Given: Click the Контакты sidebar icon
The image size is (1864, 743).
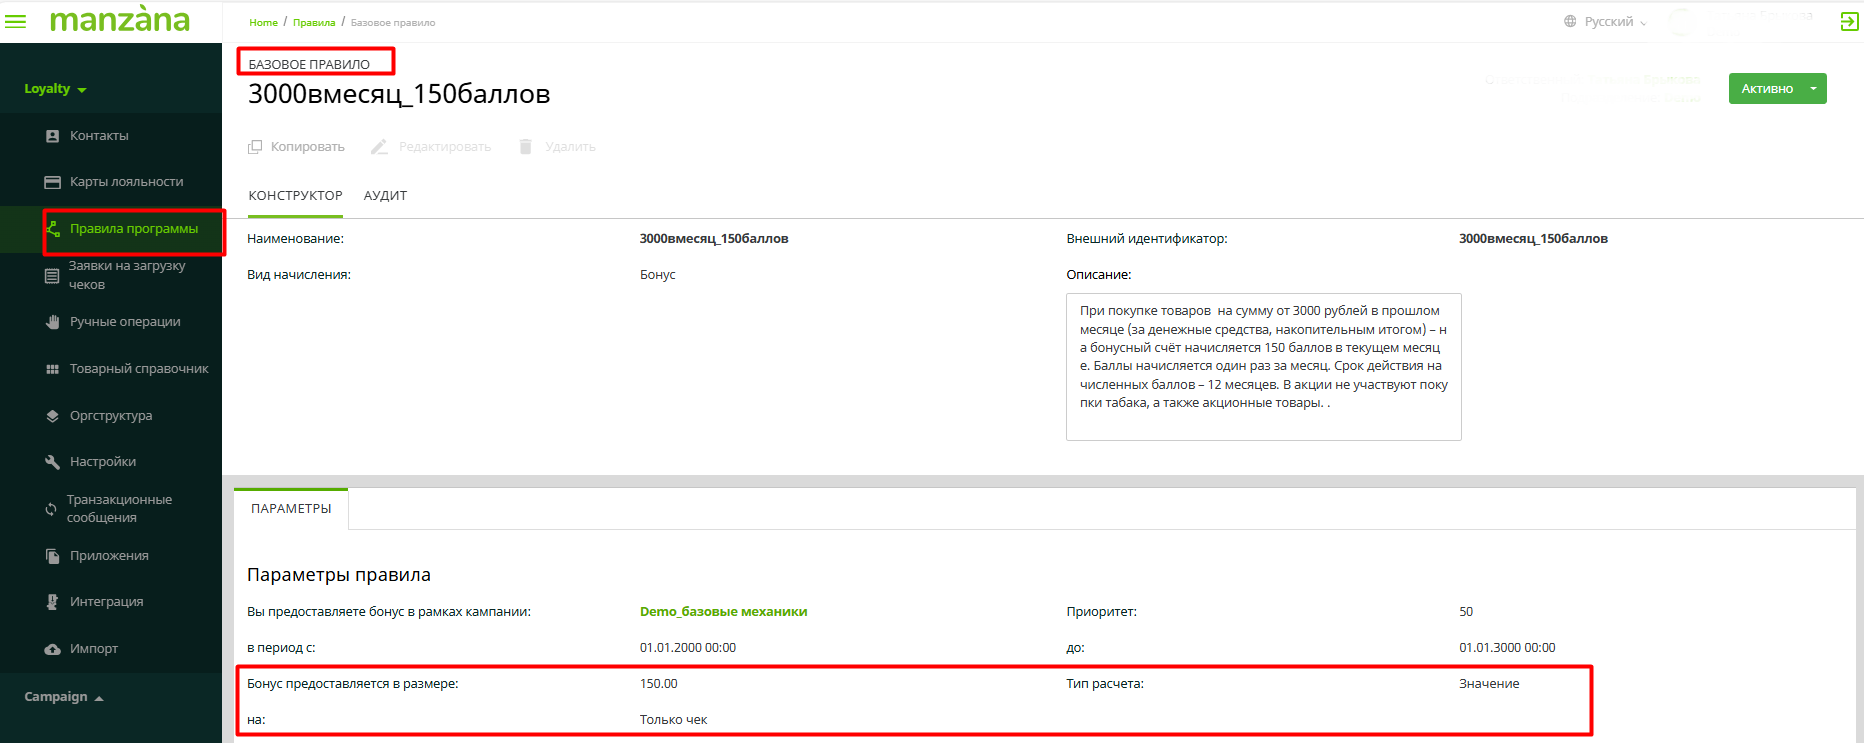Looking at the screenshot, I should point(53,136).
